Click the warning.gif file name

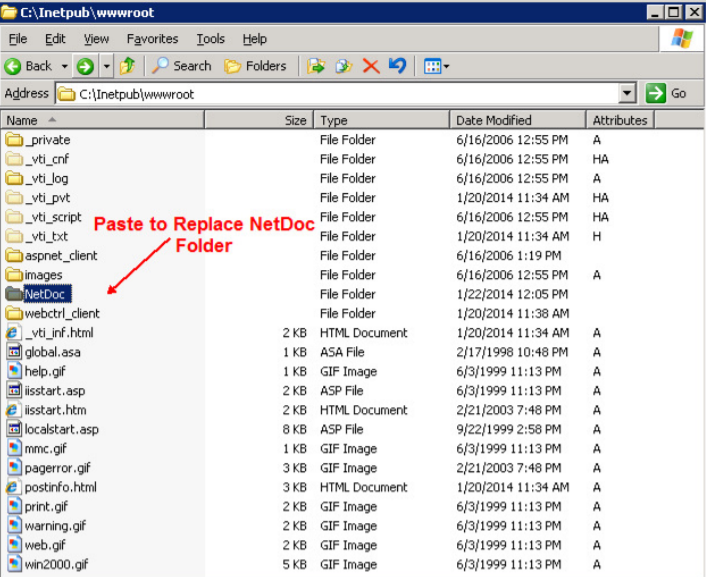(55, 526)
